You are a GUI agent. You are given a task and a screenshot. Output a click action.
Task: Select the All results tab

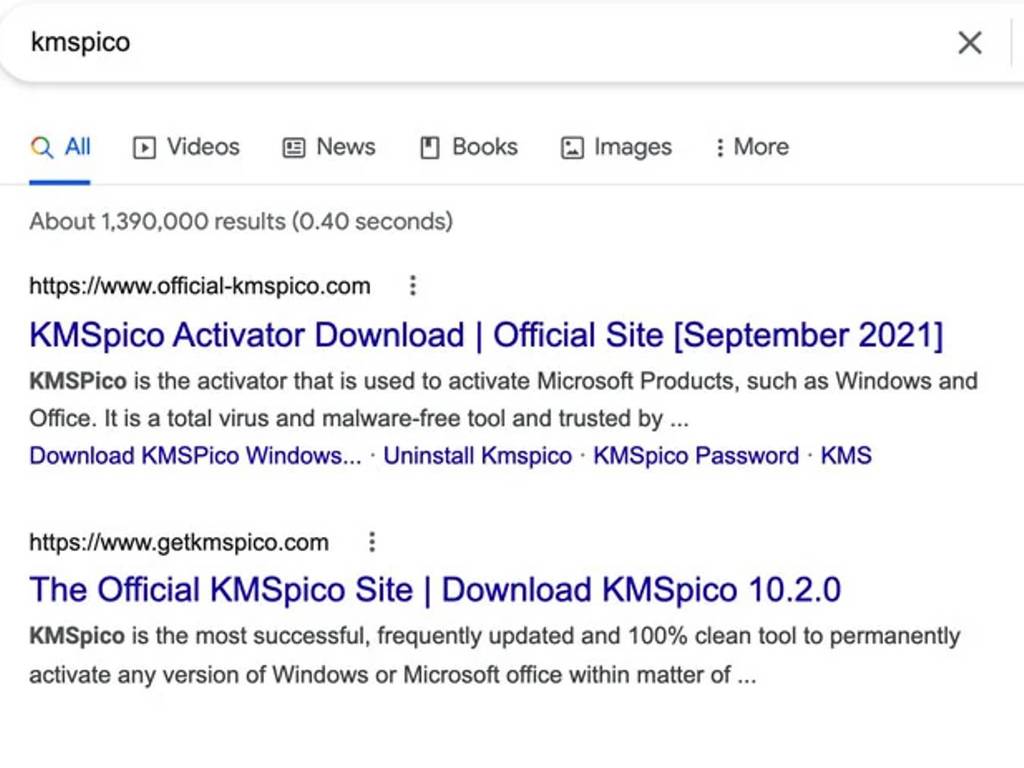[x=60, y=147]
